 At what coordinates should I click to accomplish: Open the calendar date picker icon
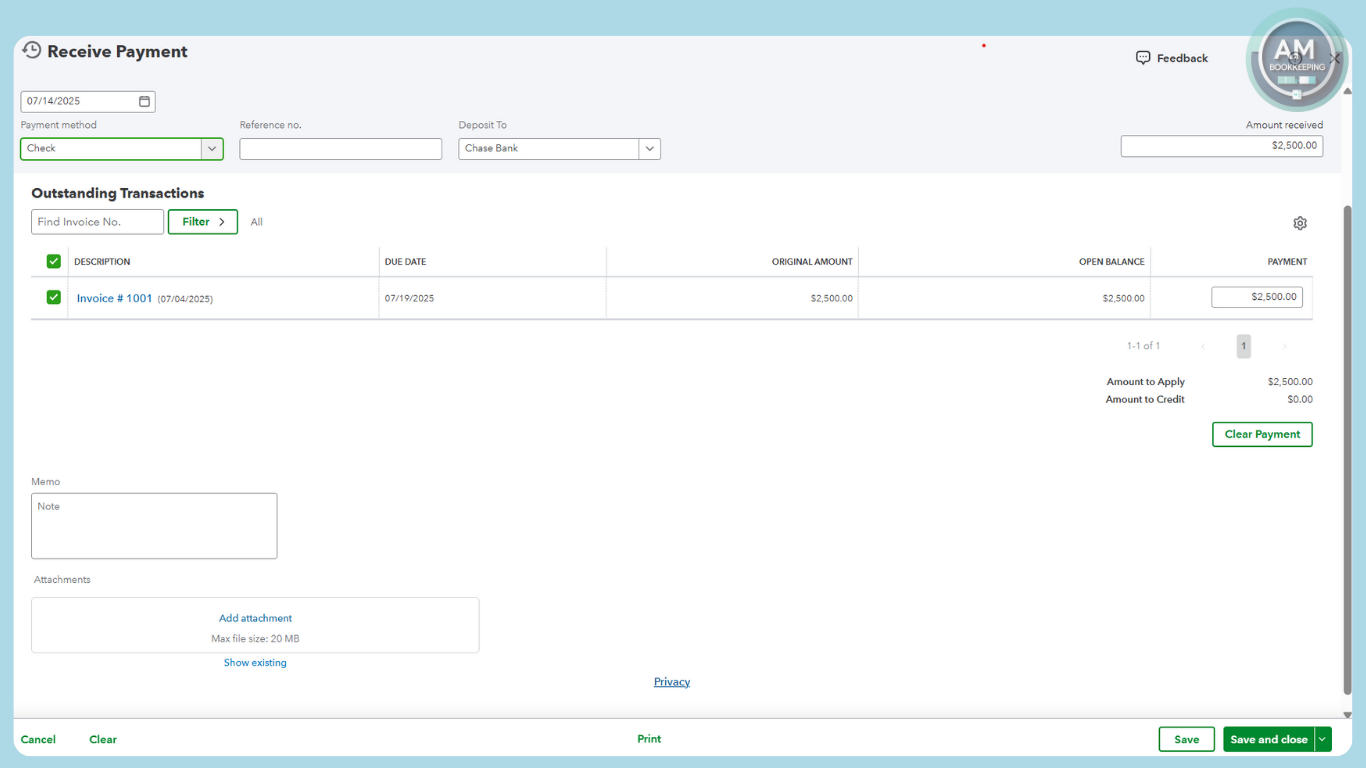[144, 101]
